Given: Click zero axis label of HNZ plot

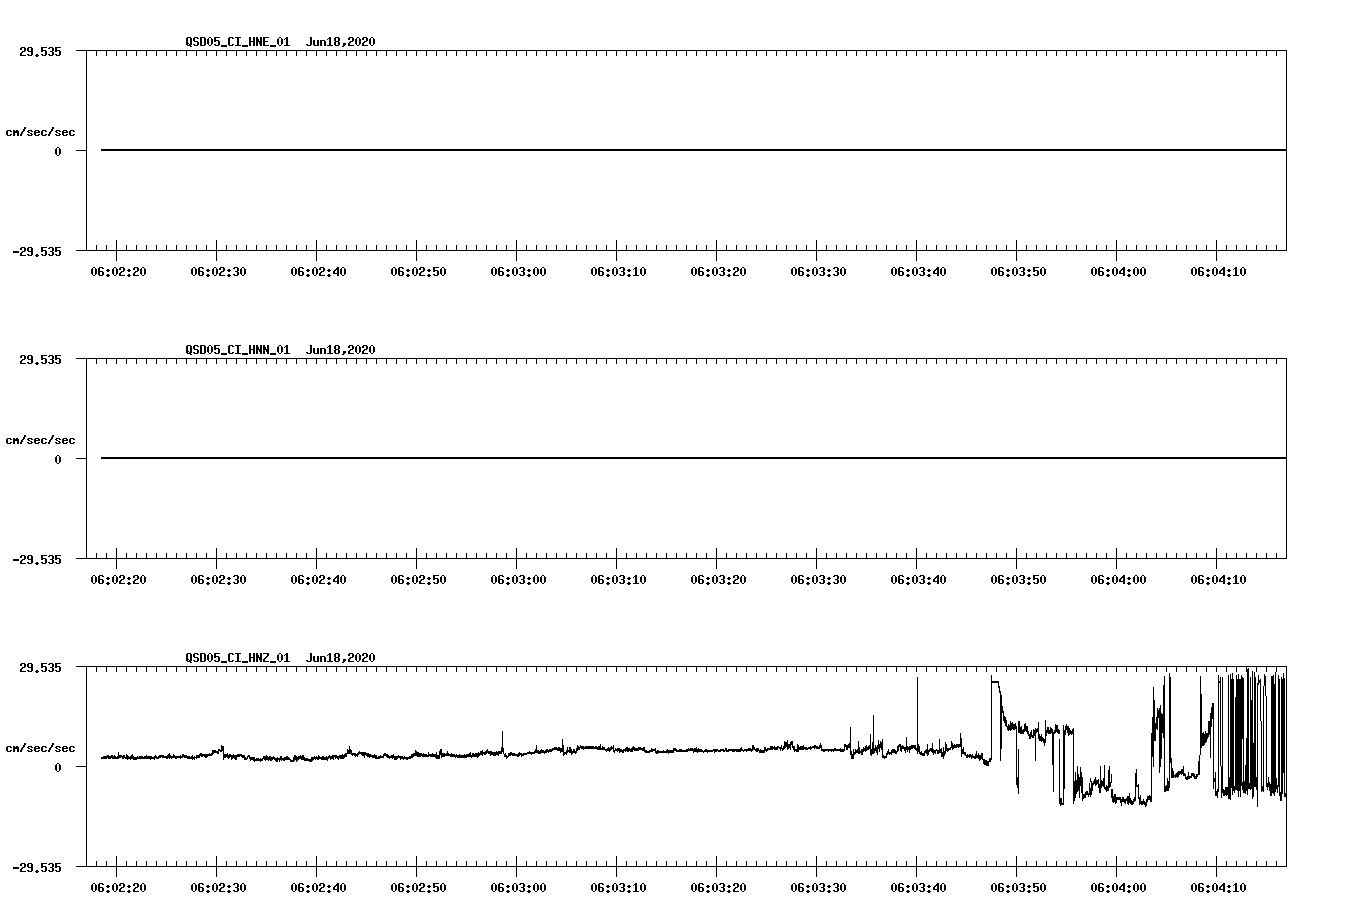Looking at the screenshot, I should [x=58, y=767].
